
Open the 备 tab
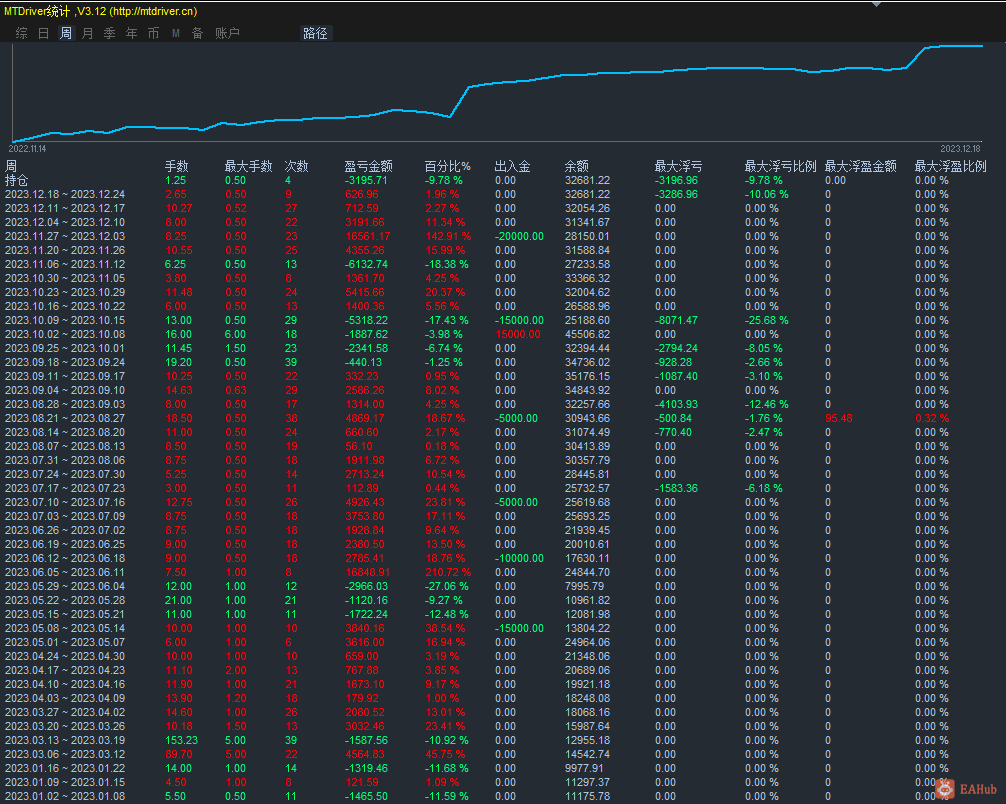(197, 33)
